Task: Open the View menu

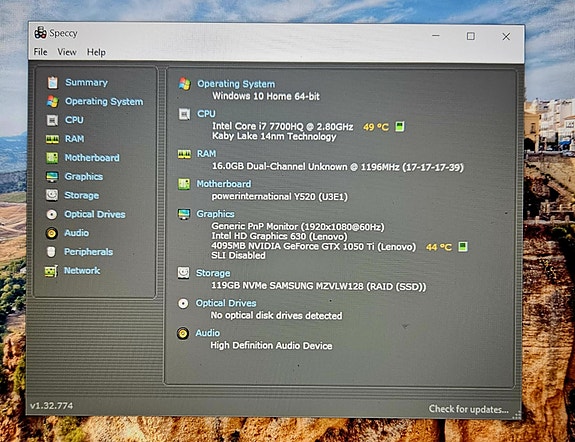Action: [x=67, y=52]
